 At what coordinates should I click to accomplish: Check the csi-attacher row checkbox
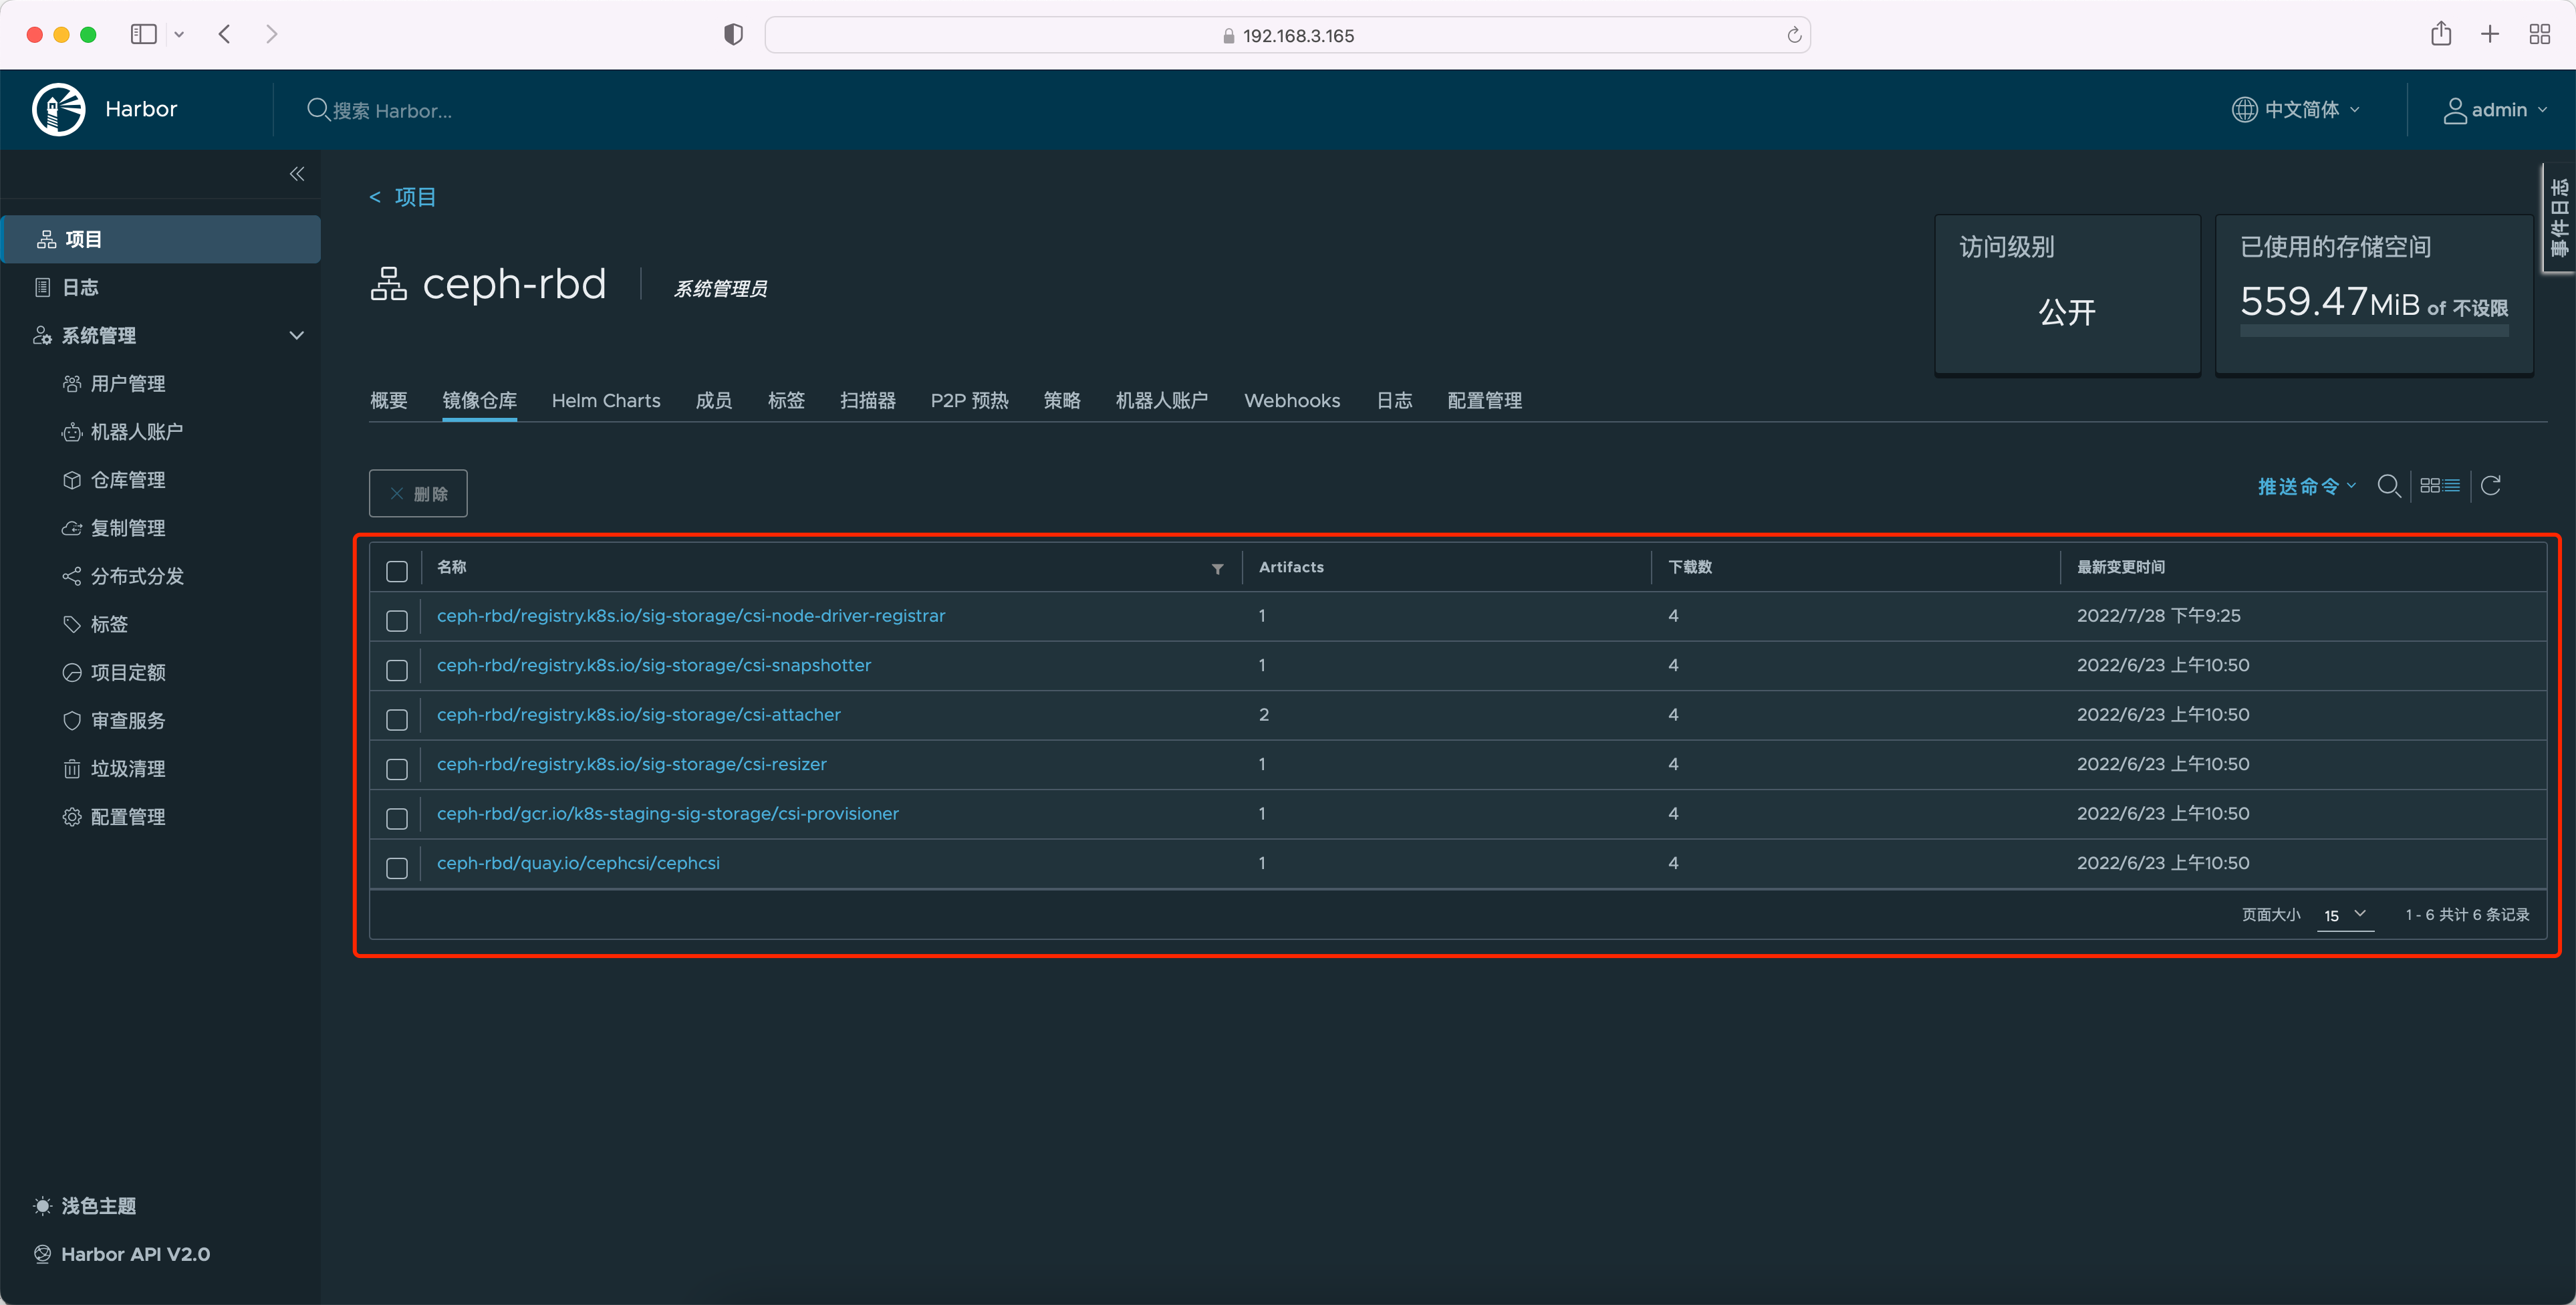397,719
